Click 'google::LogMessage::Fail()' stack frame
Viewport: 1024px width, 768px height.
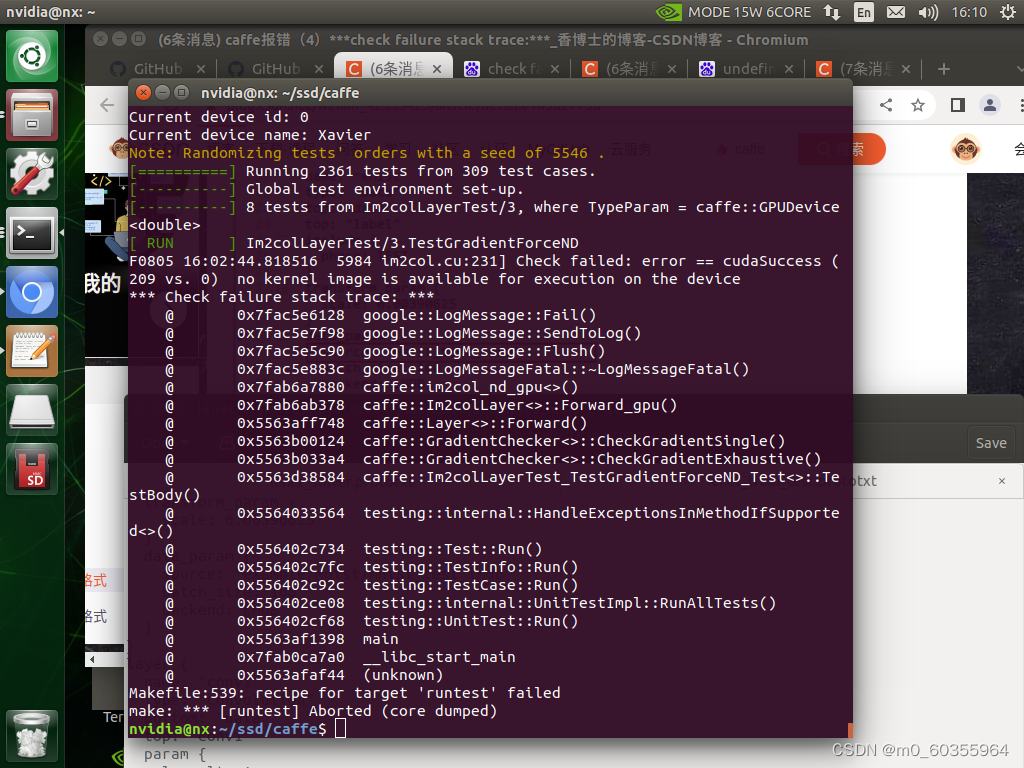point(479,315)
